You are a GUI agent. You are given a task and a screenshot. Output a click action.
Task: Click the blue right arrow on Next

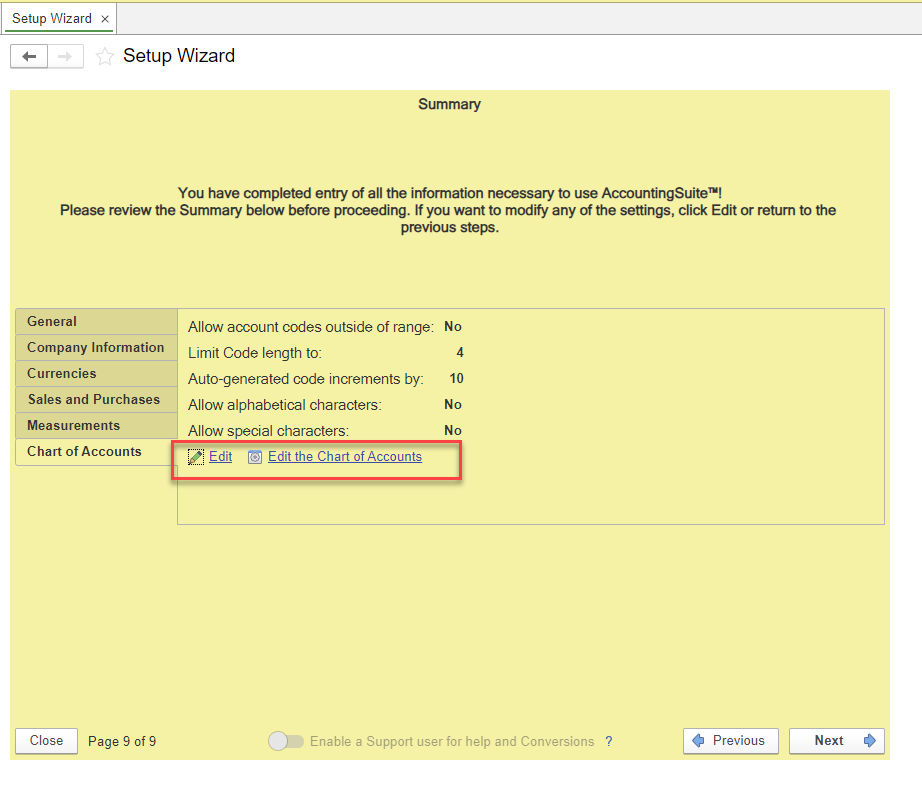869,741
